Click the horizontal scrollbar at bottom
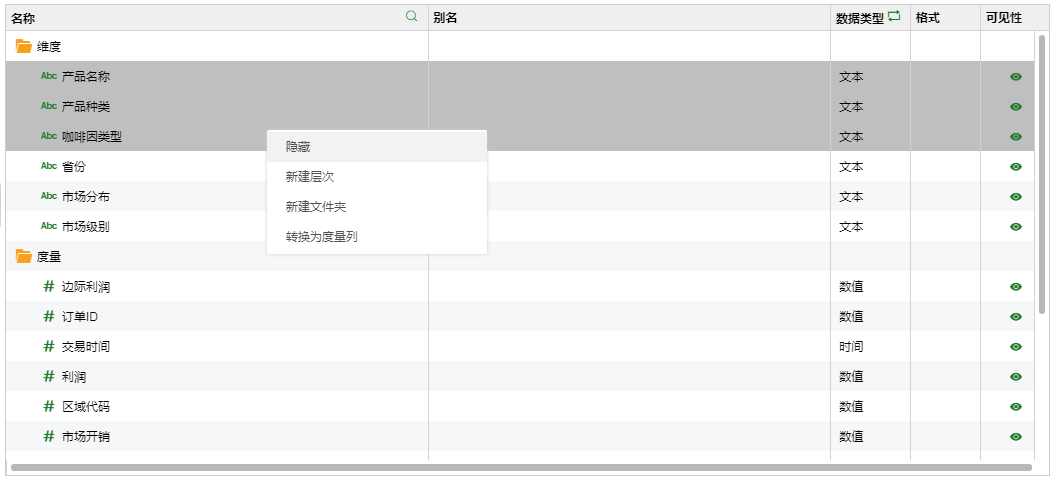The image size is (1054, 481). (x=520, y=467)
